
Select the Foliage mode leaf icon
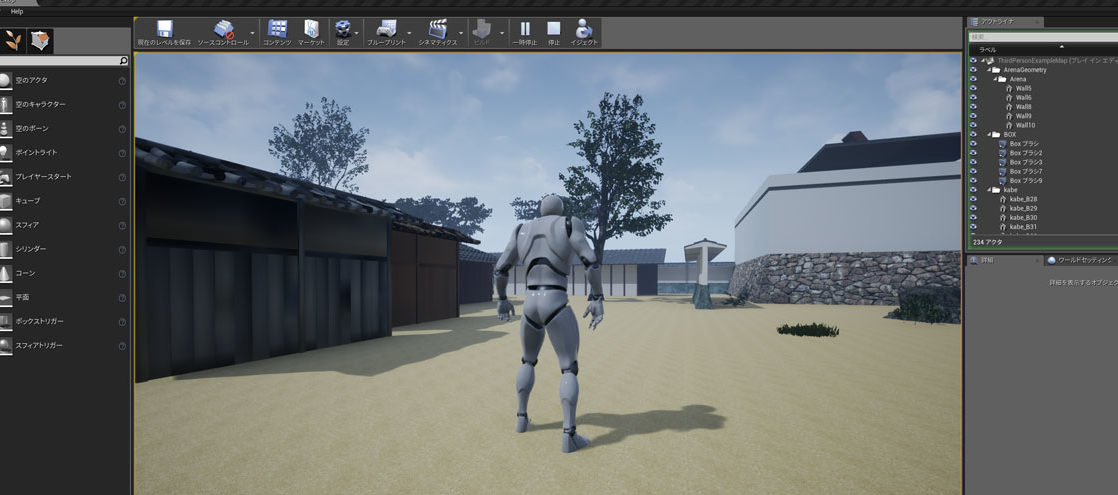point(14,40)
